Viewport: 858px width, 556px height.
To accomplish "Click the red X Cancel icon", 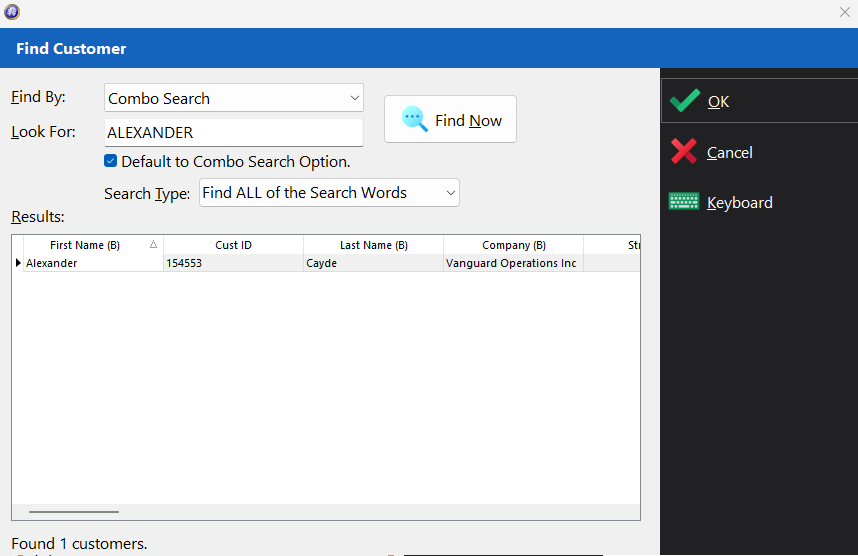I will (684, 152).
